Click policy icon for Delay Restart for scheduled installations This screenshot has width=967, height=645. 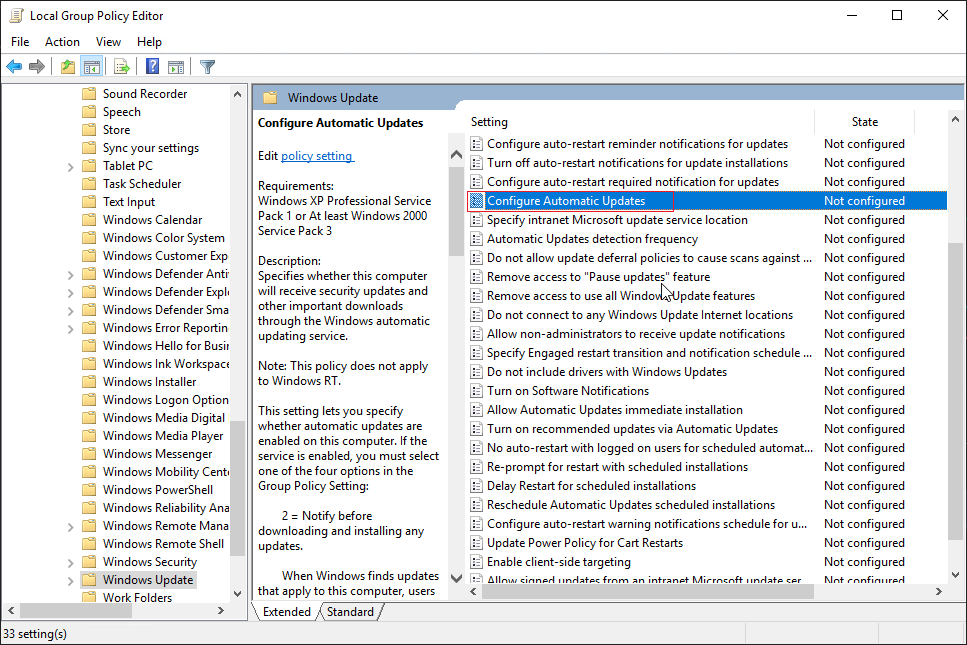(x=476, y=486)
